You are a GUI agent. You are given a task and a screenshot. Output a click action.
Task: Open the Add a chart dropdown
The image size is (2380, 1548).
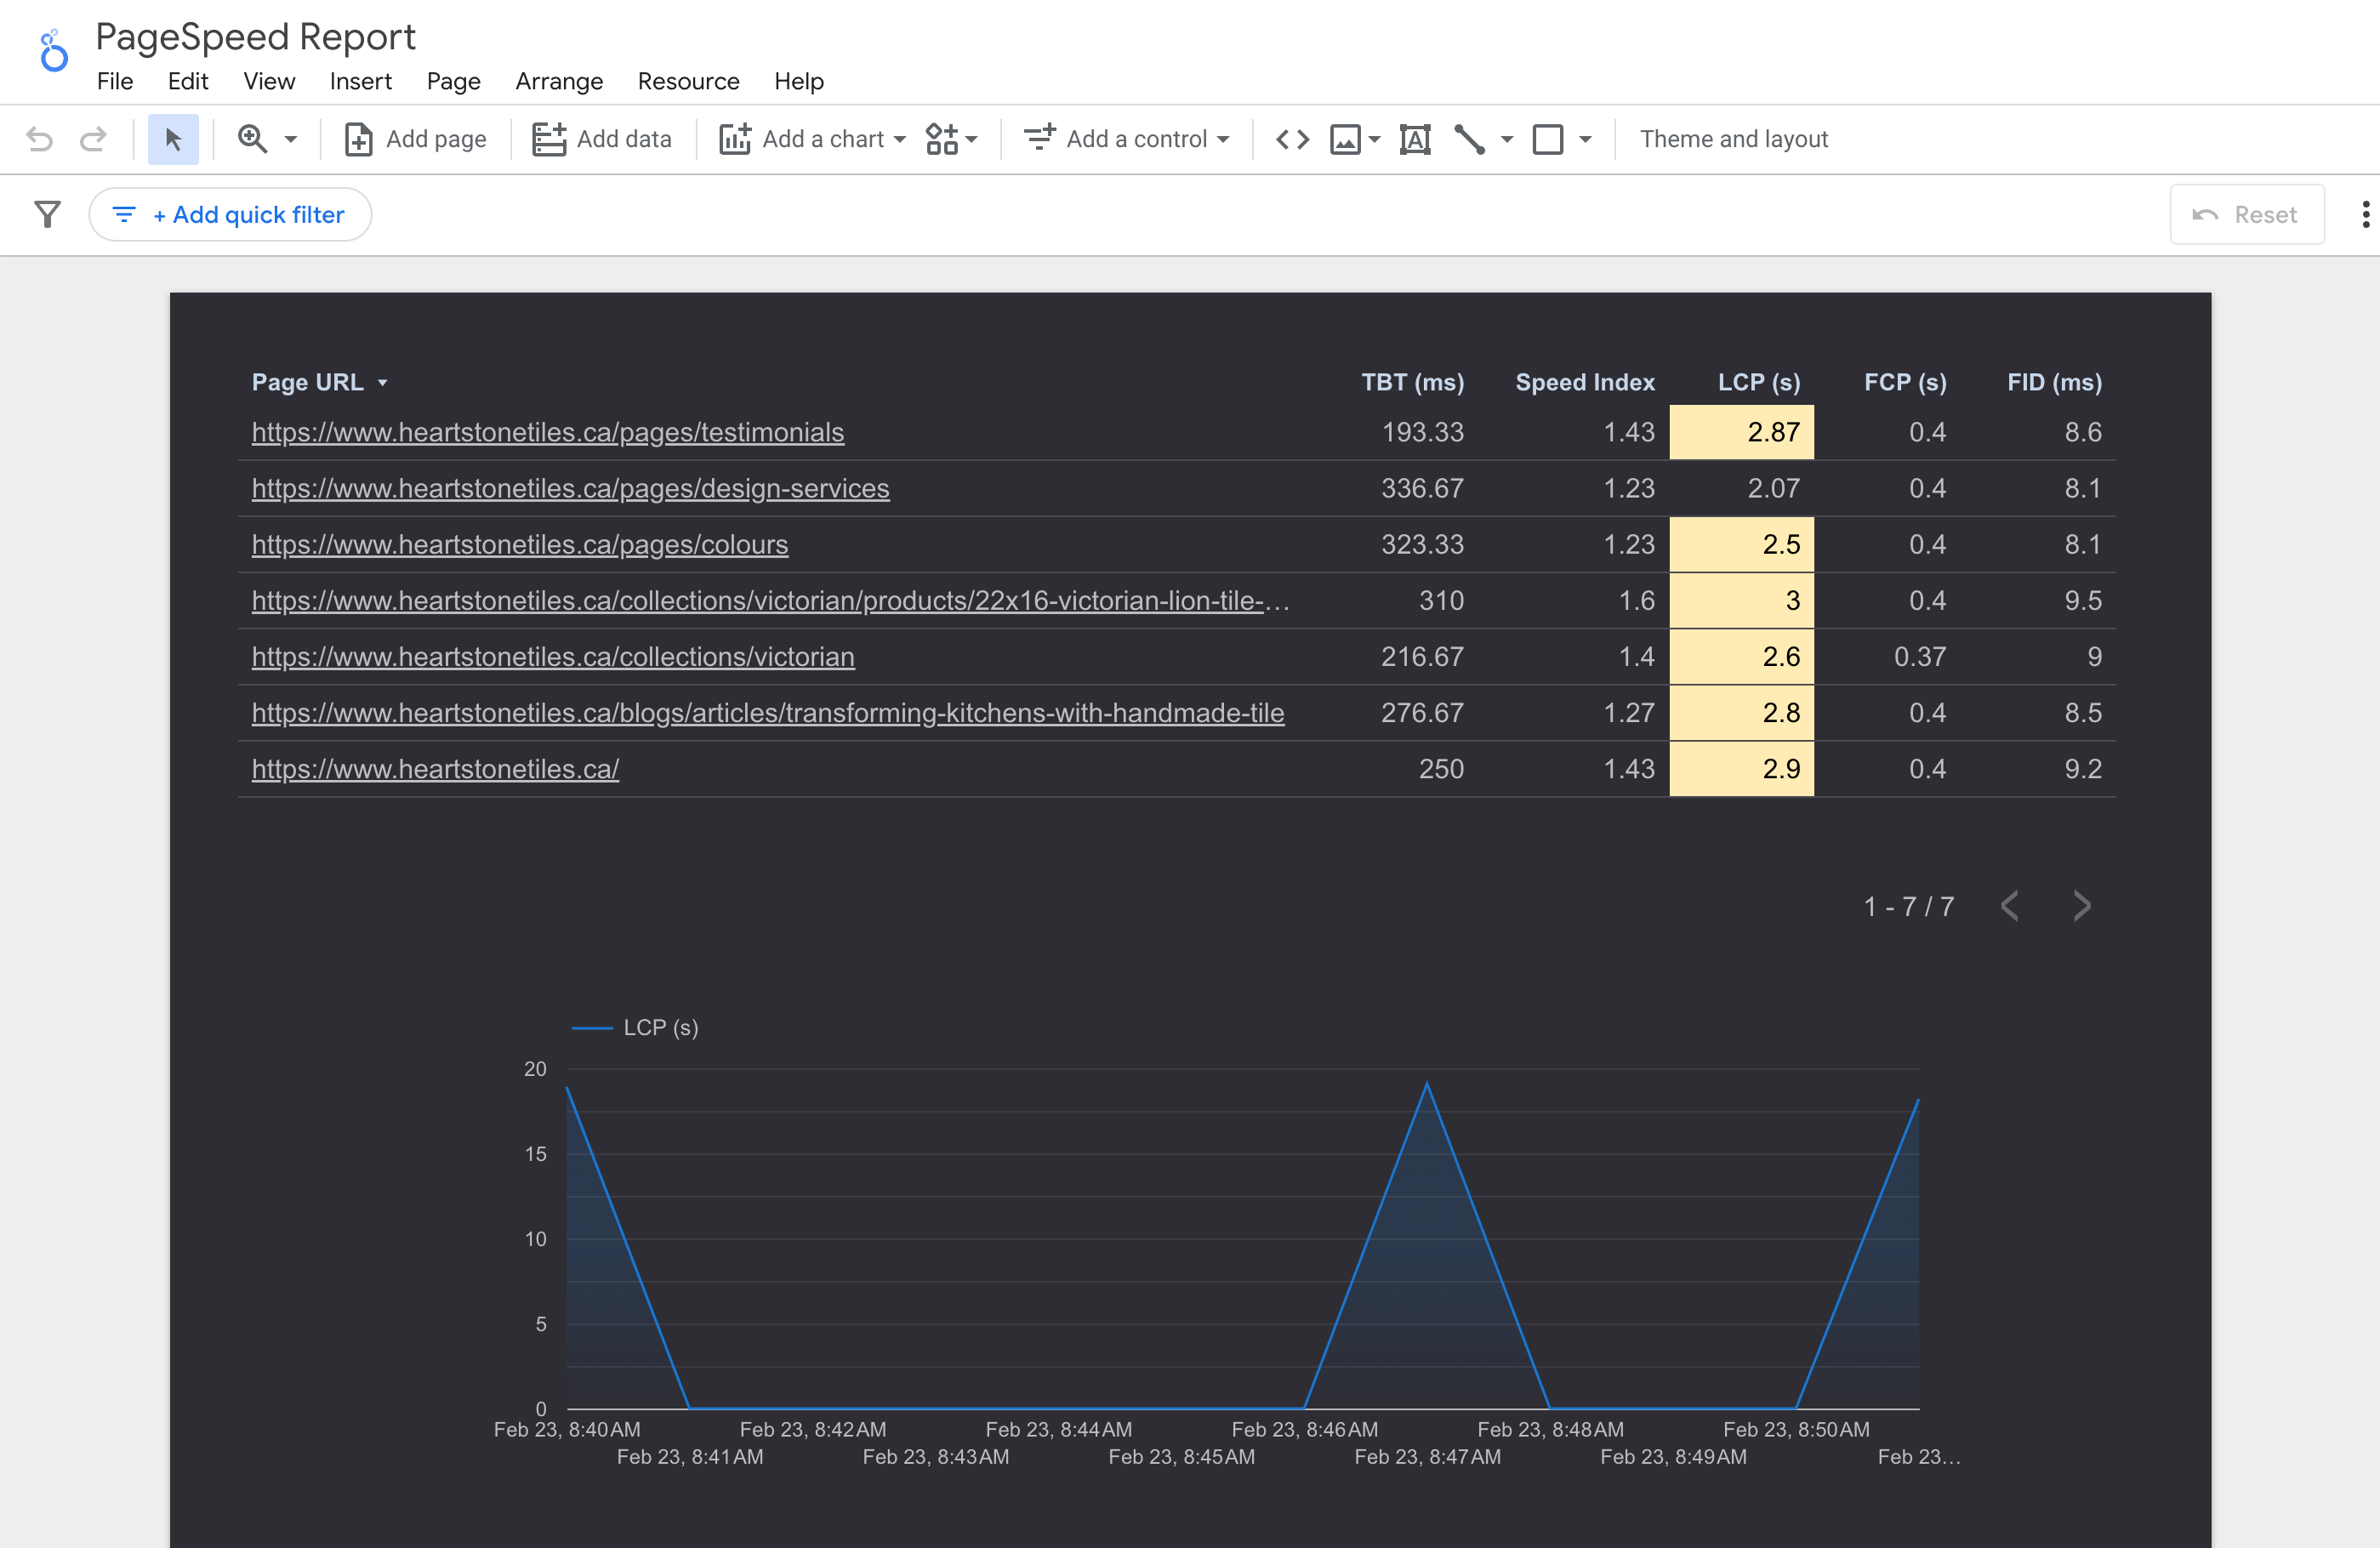click(812, 139)
